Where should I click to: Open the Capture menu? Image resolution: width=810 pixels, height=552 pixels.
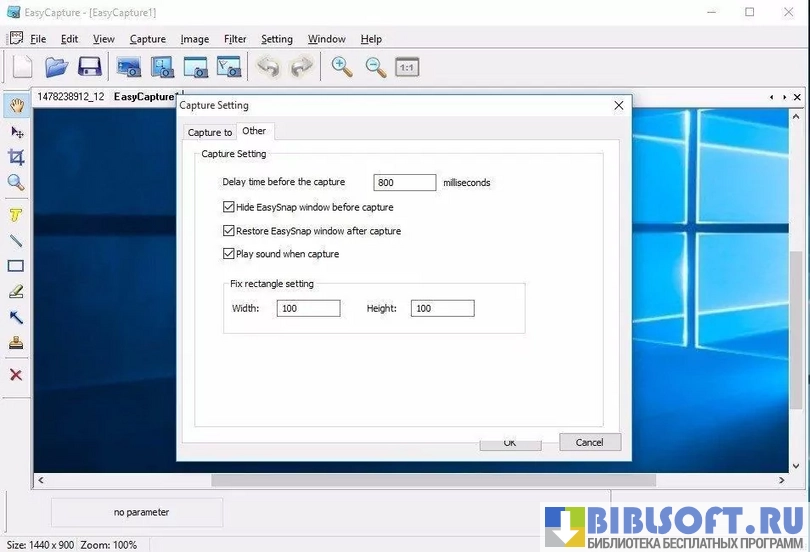tap(148, 39)
